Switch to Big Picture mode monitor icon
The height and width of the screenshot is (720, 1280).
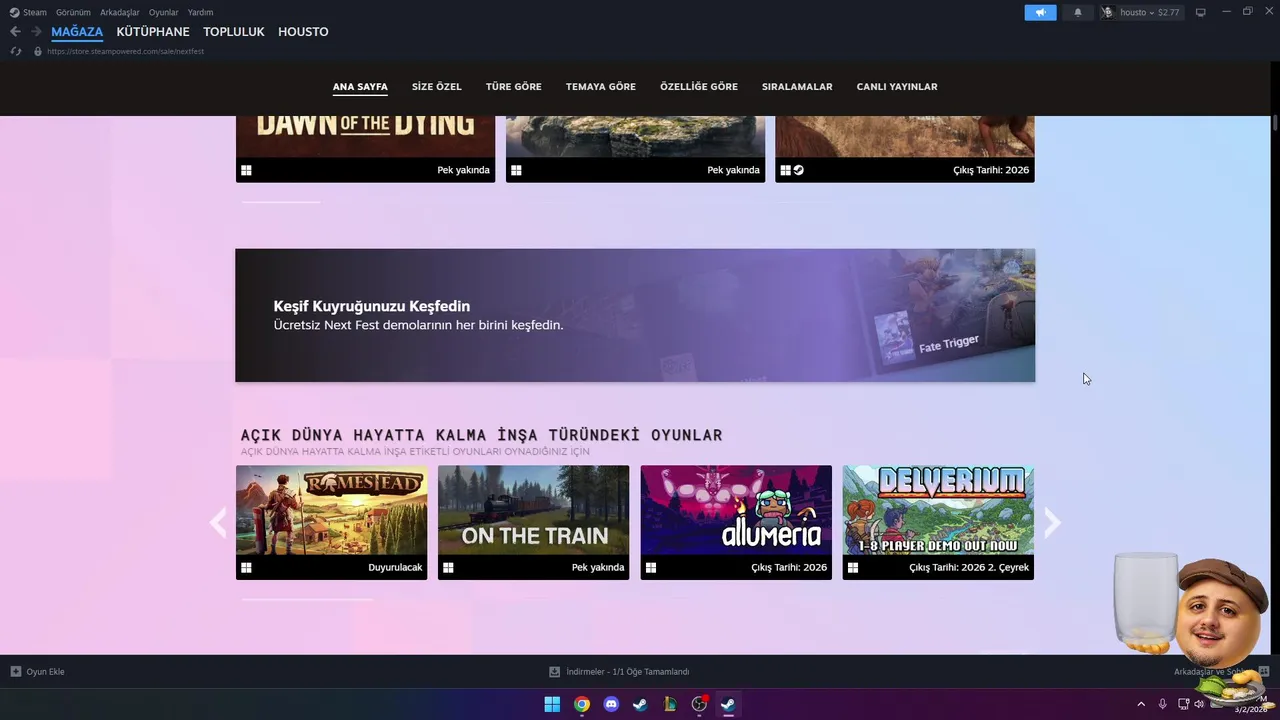click(x=1201, y=12)
